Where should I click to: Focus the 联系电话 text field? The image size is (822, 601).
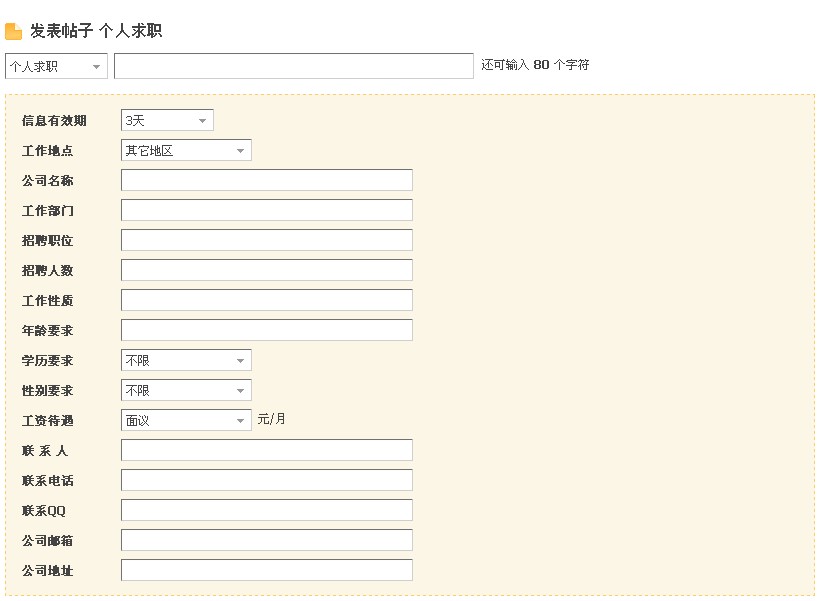266,481
